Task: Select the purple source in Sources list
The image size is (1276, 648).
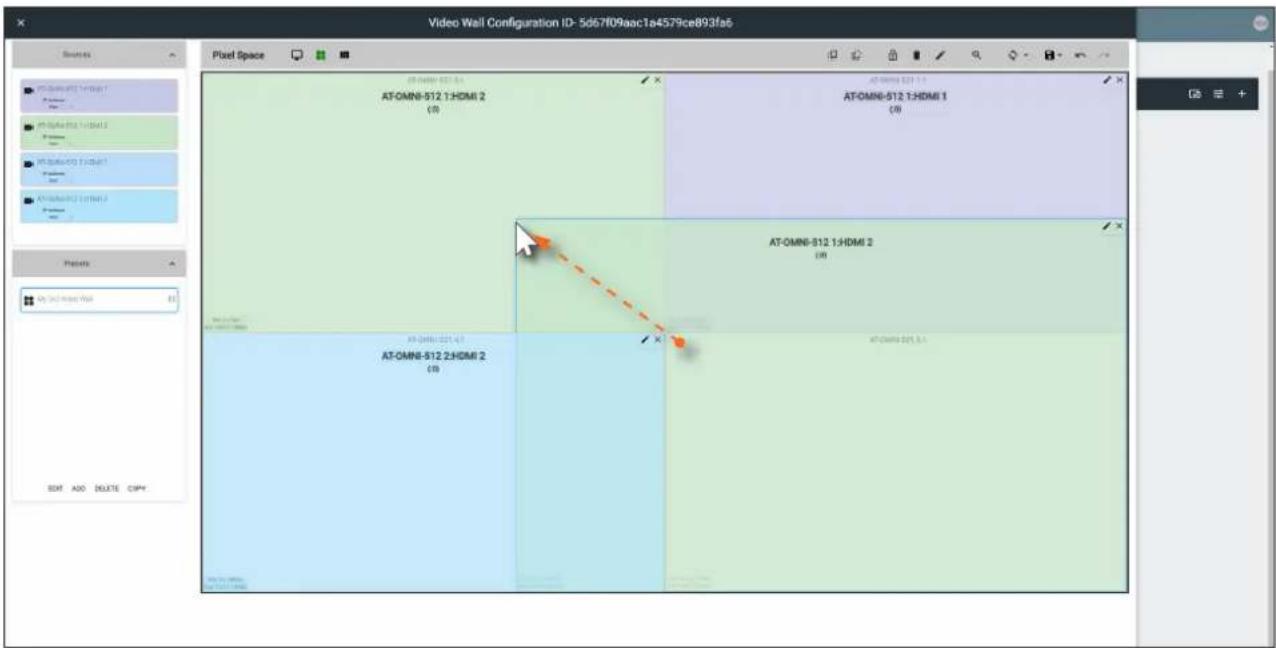Action: click(99, 96)
